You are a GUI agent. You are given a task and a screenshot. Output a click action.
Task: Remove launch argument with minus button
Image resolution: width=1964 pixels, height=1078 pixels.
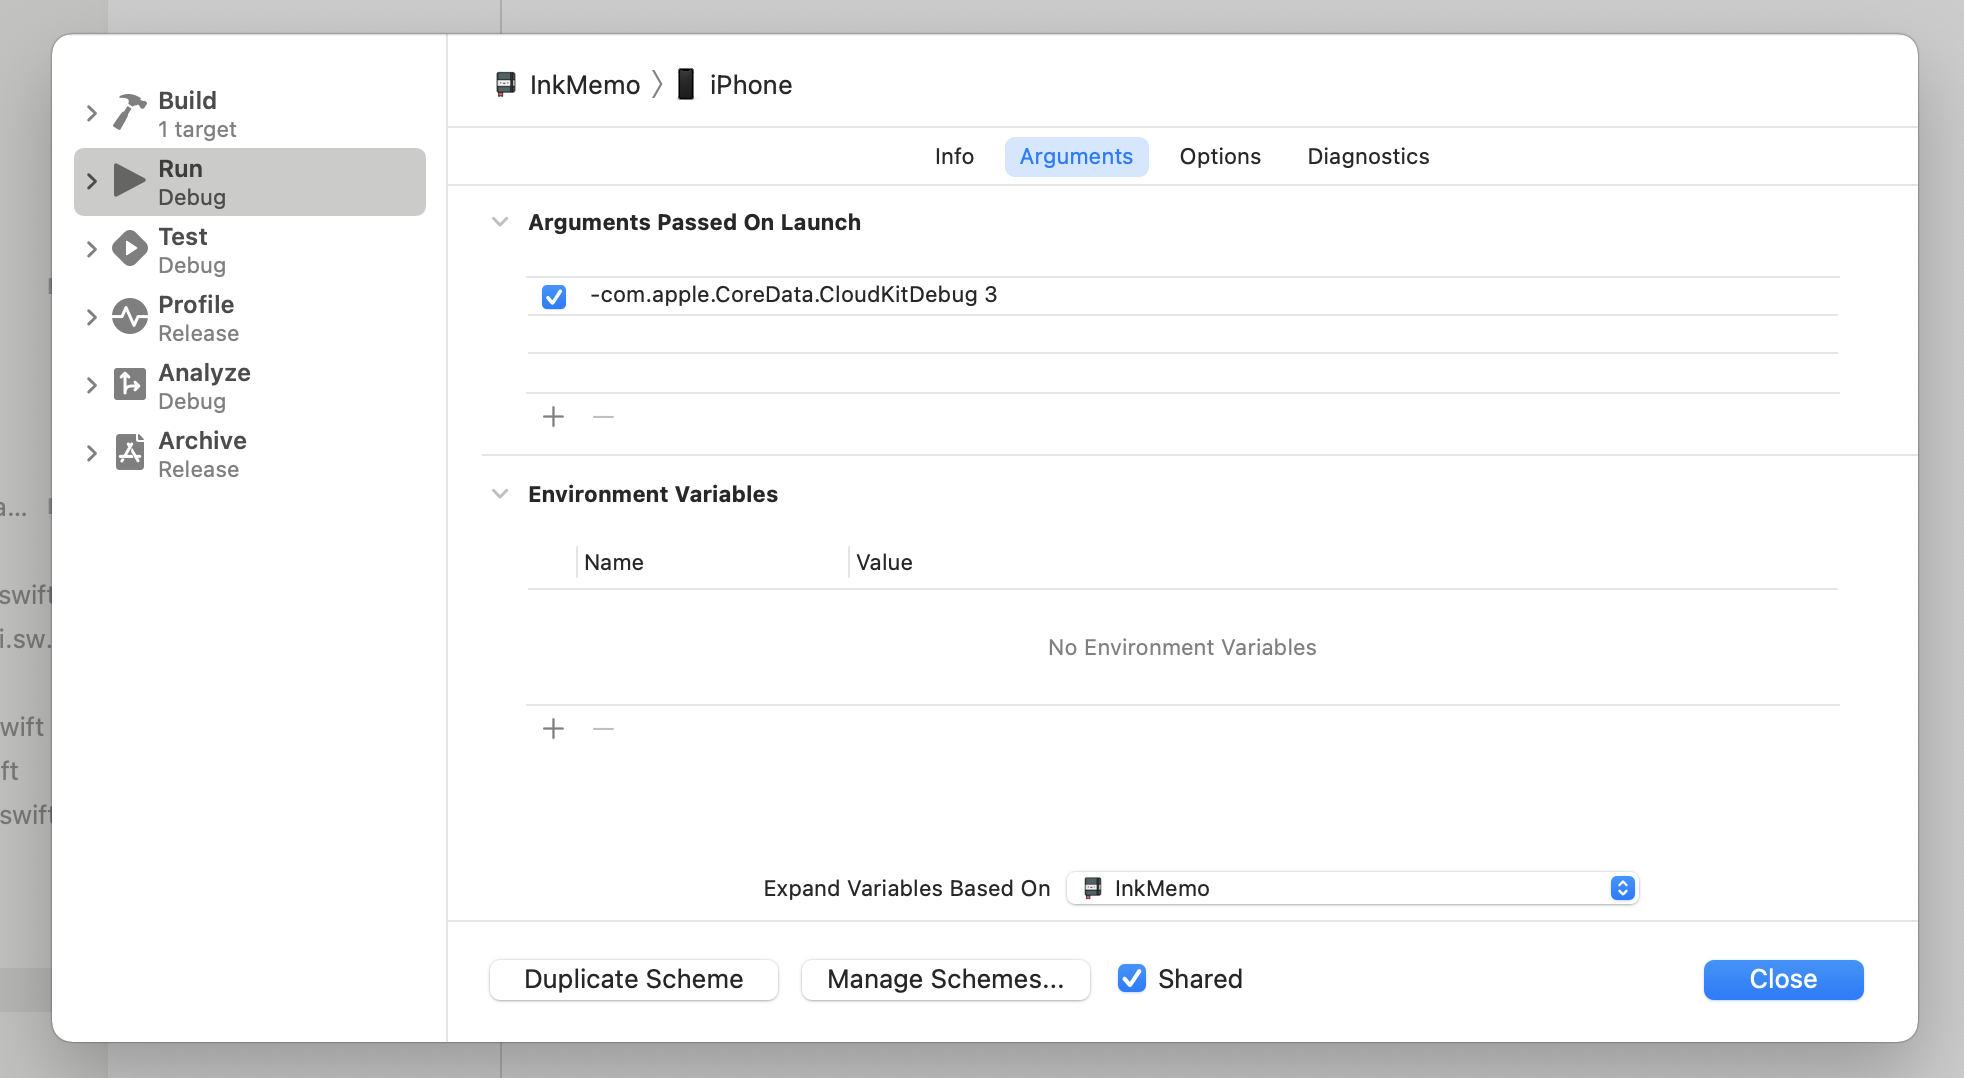pyautogui.click(x=603, y=416)
